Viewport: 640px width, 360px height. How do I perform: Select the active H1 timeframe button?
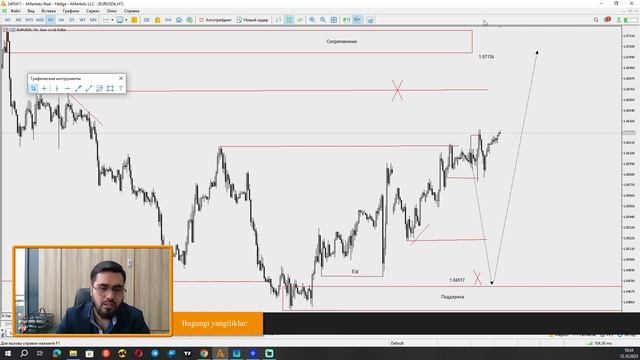tap(50, 20)
